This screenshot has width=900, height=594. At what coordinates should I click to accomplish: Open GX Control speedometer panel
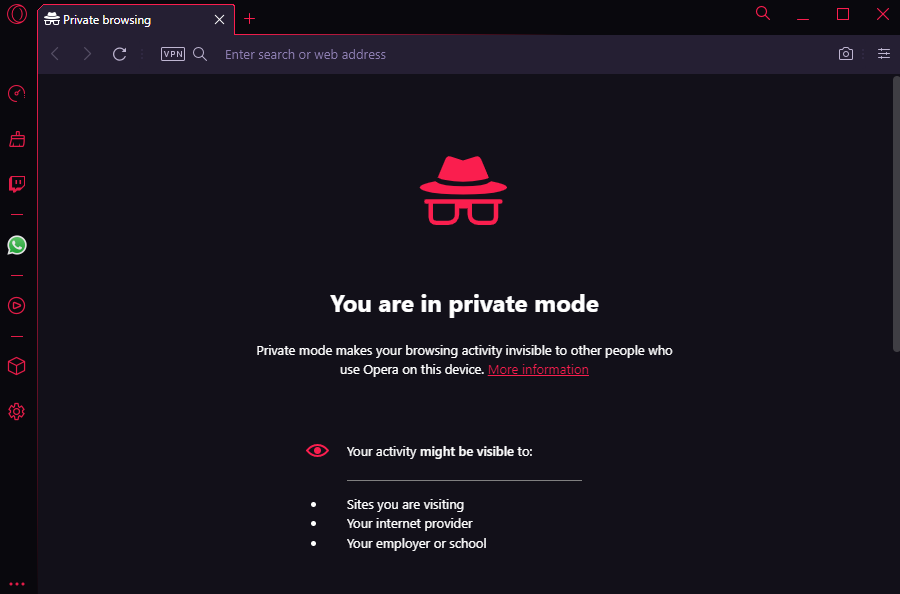pyautogui.click(x=16, y=94)
